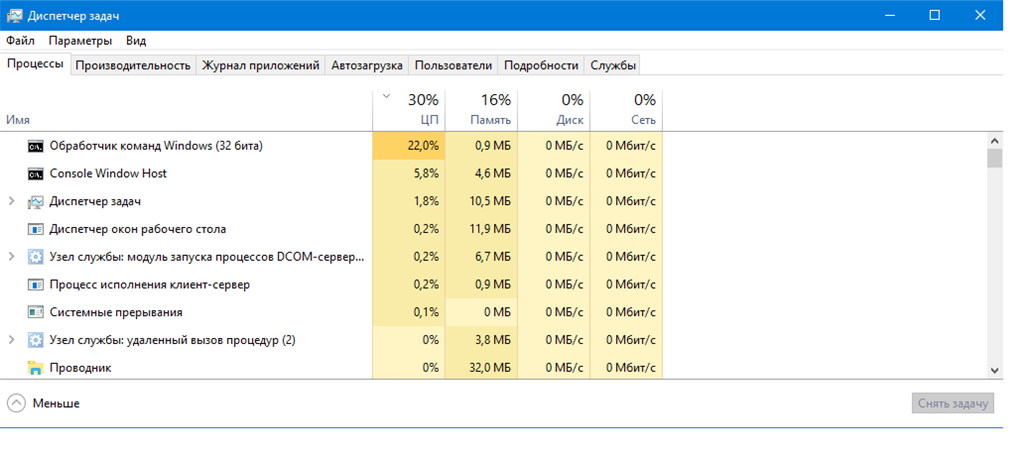Maximize the Task Manager window
Screen dimensions: 1024x456
pos(935,15)
